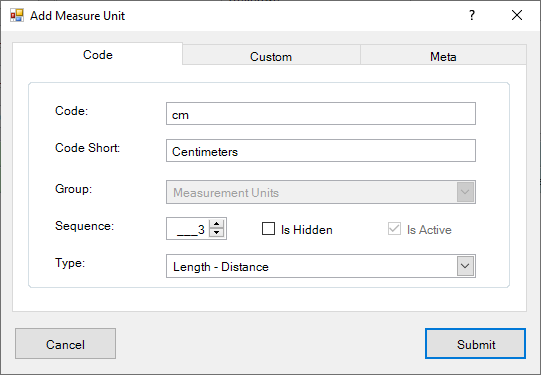Open the Type dropdown Length - Distance

point(321,266)
